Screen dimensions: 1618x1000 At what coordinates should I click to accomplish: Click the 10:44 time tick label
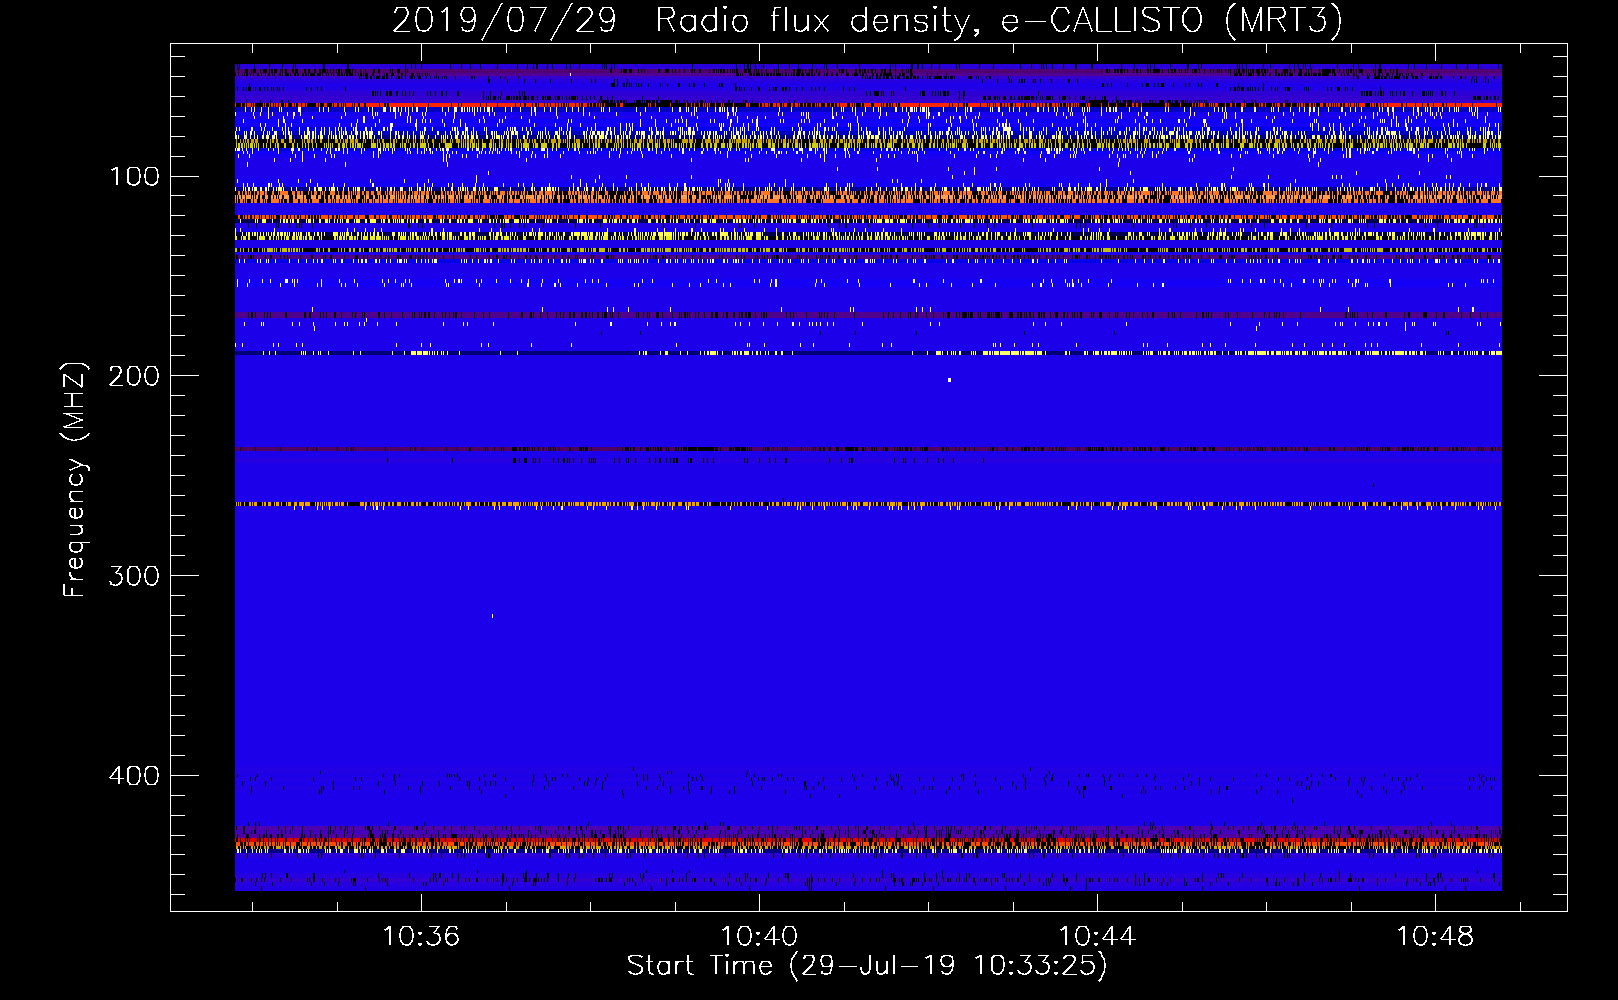tap(1097, 936)
